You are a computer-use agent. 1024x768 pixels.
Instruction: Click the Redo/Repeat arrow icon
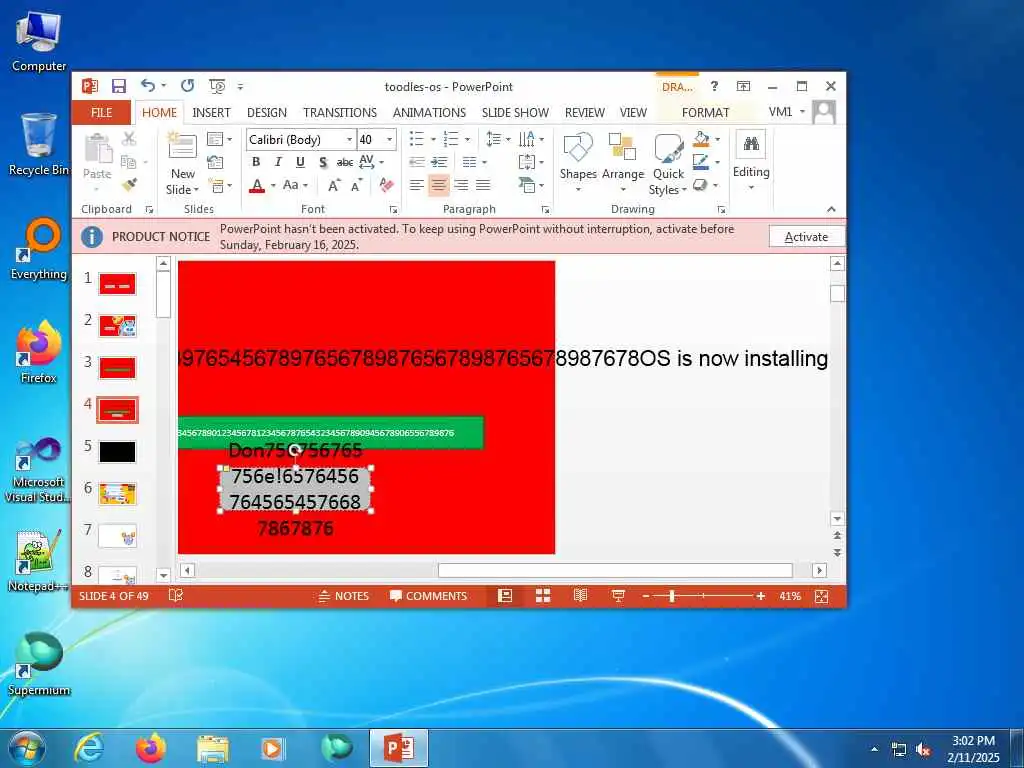pos(187,86)
